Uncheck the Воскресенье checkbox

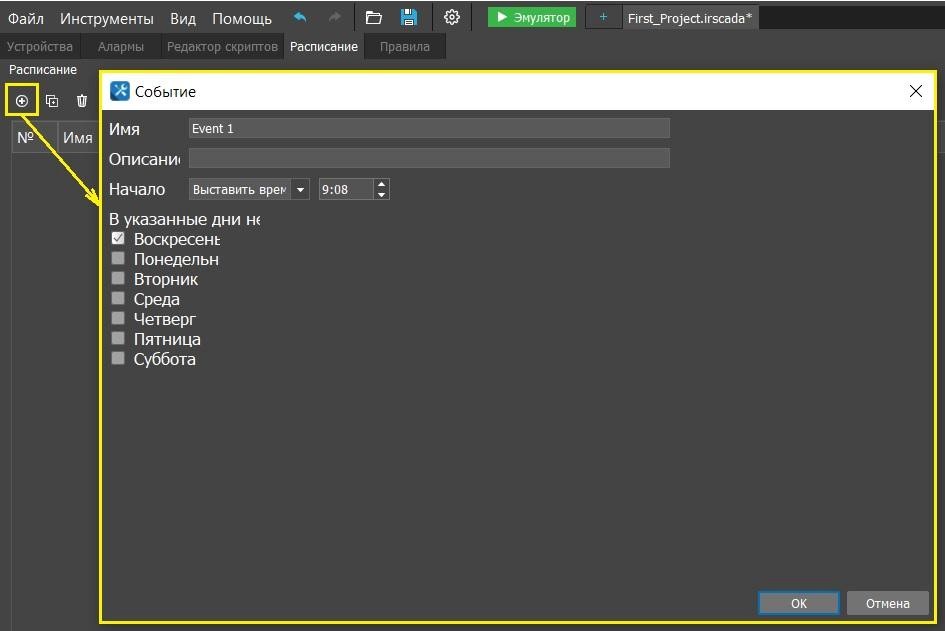(118, 238)
